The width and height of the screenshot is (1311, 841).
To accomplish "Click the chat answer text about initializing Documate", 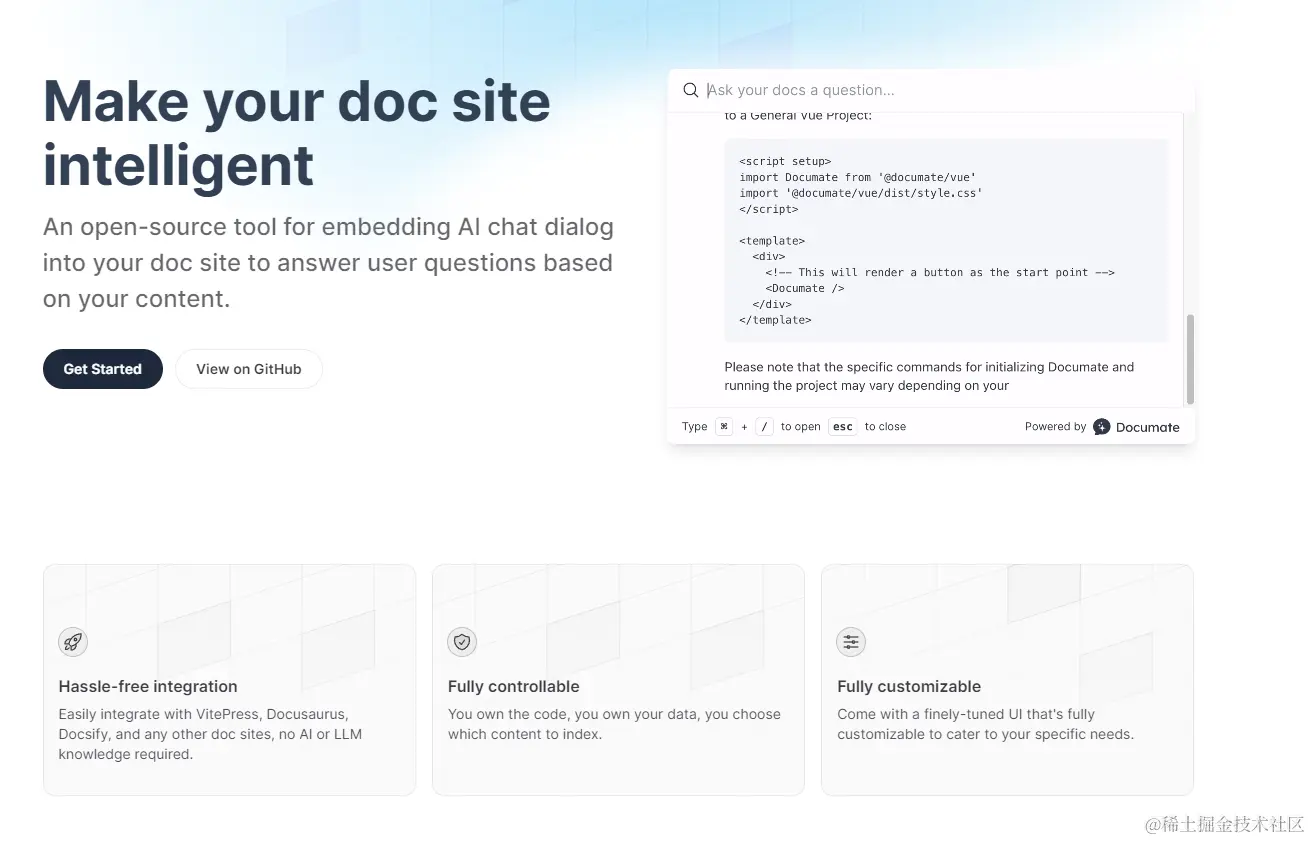I will (x=928, y=376).
